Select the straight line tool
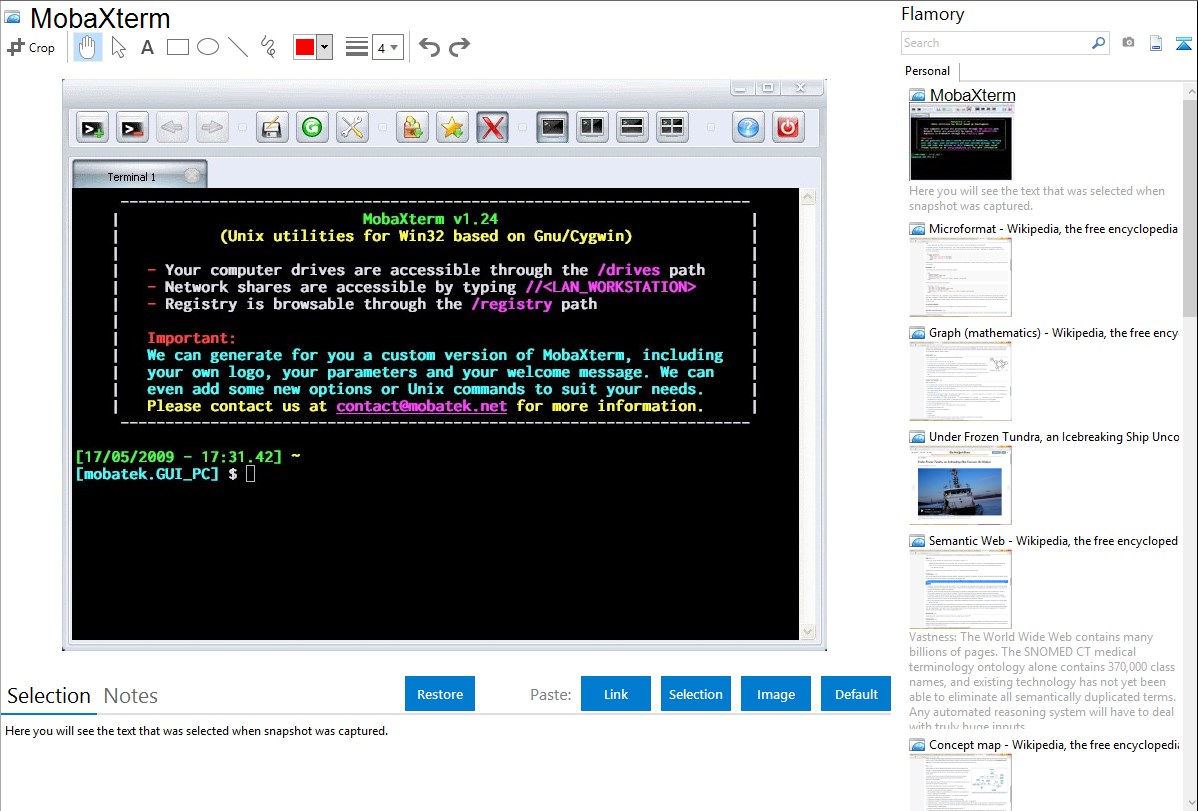The image size is (1198, 811). tap(238, 47)
